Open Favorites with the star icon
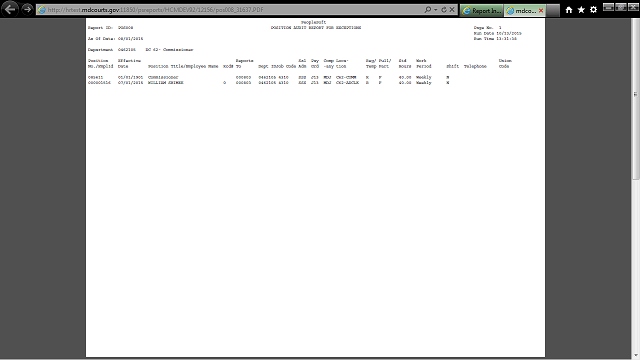The height and width of the screenshot is (360, 640). [581, 10]
